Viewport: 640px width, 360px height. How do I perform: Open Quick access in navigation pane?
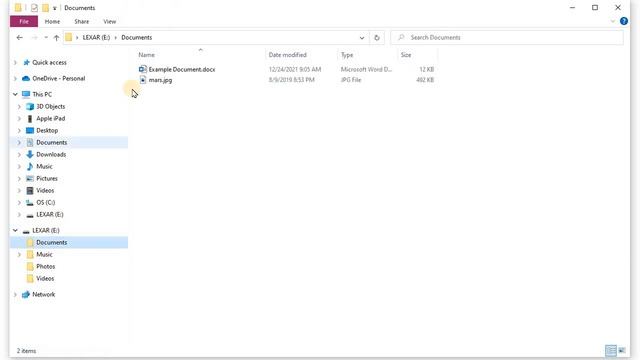coord(49,62)
